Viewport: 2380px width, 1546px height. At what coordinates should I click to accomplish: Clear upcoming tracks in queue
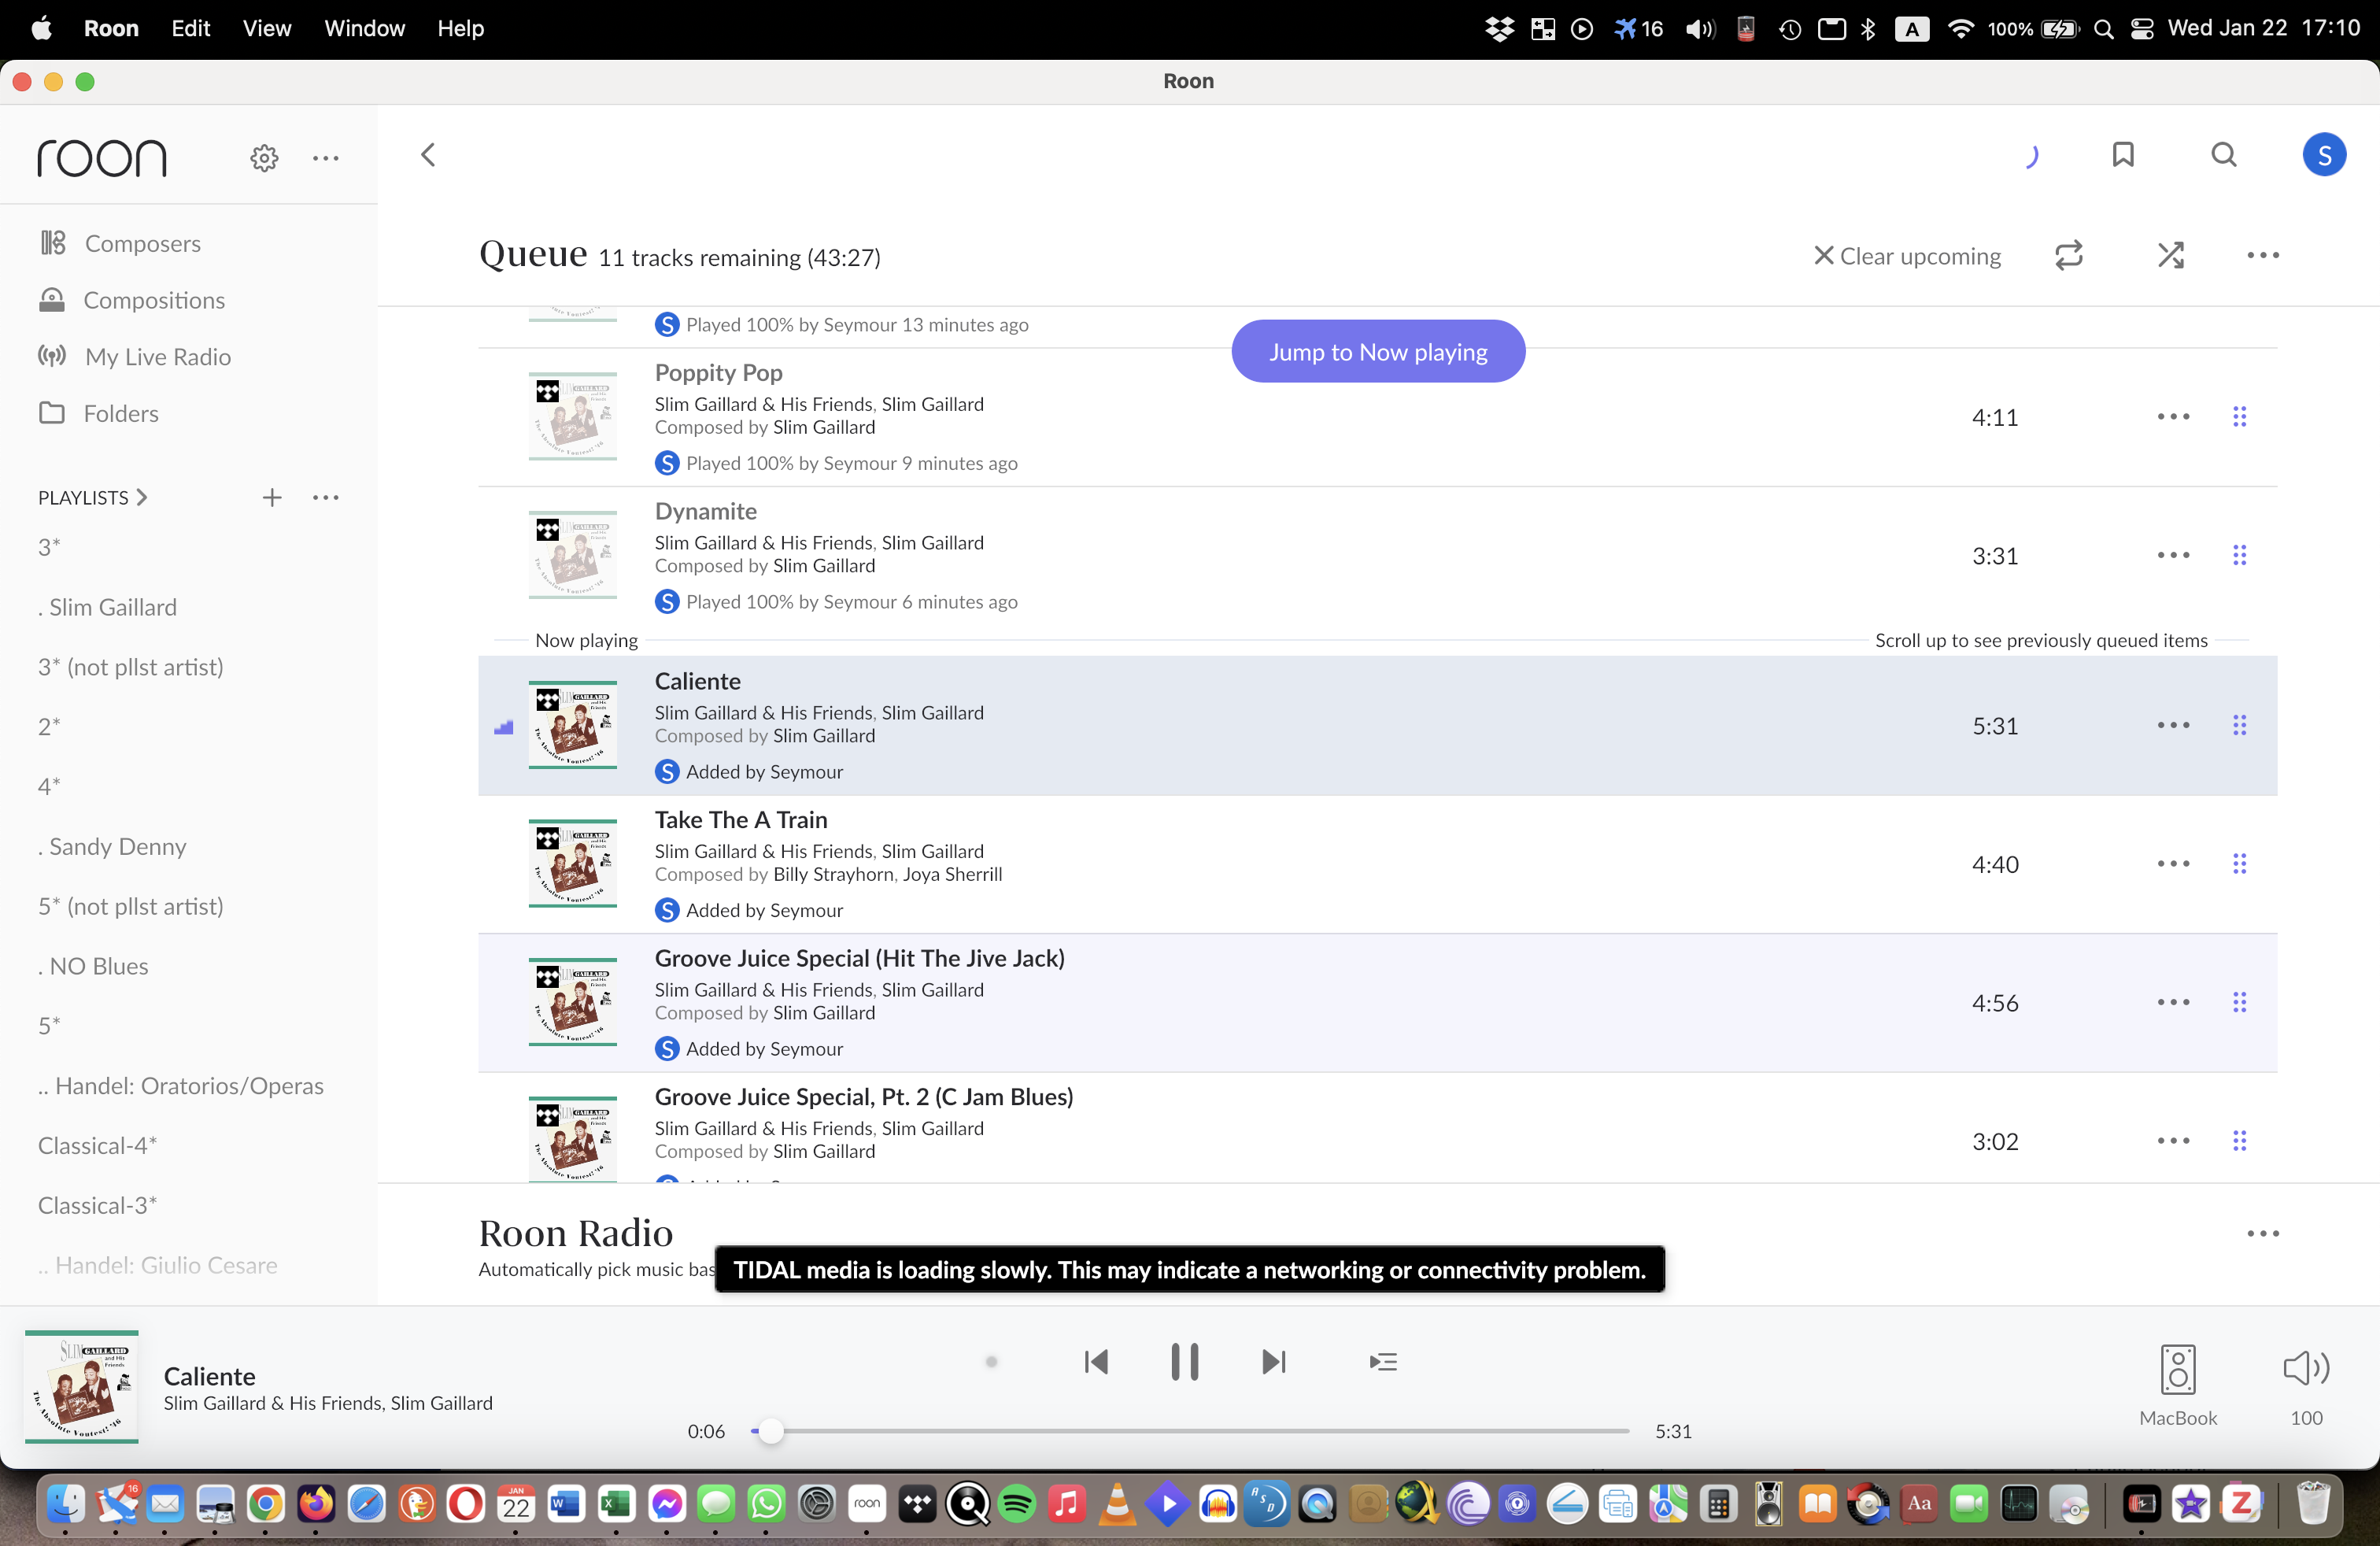[x=1908, y=256]
